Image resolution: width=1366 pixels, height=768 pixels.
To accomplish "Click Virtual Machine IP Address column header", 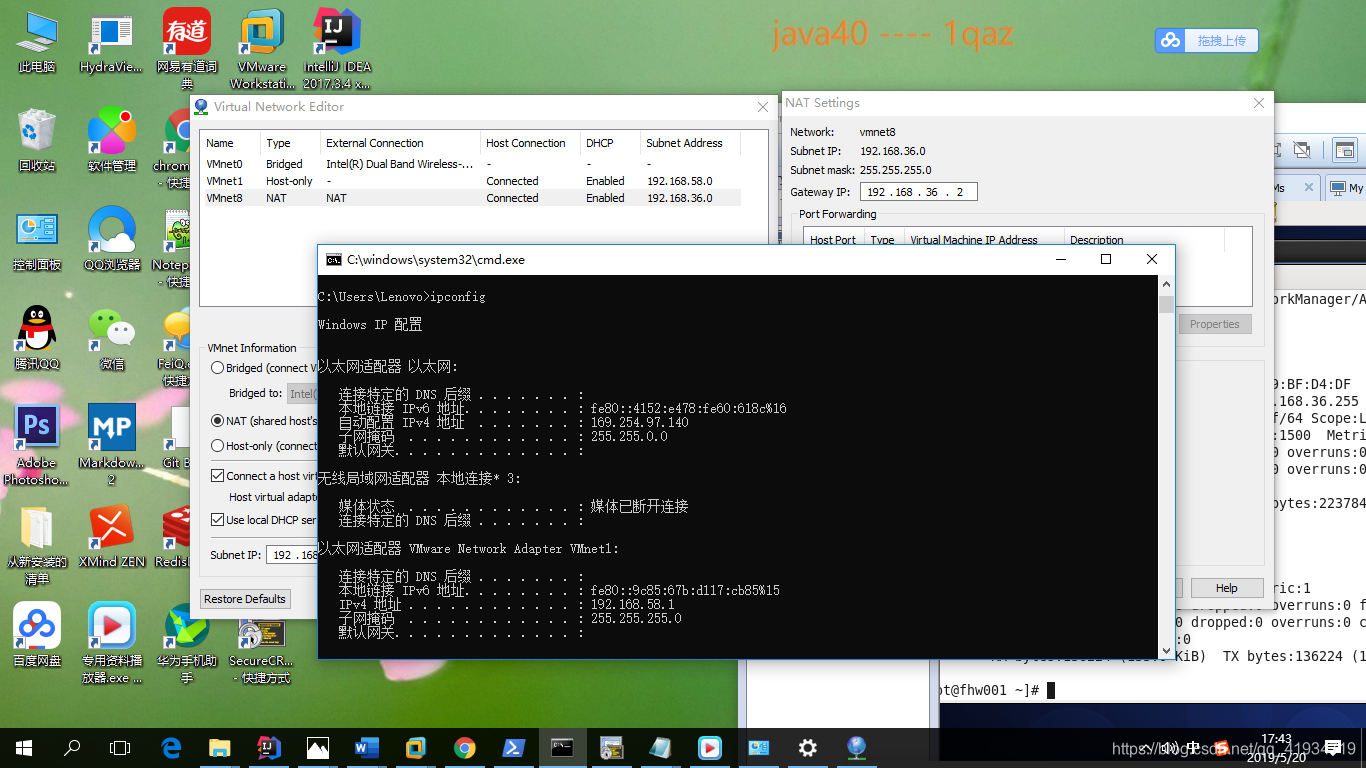I will pyautogui.click(x=984, y=240).
